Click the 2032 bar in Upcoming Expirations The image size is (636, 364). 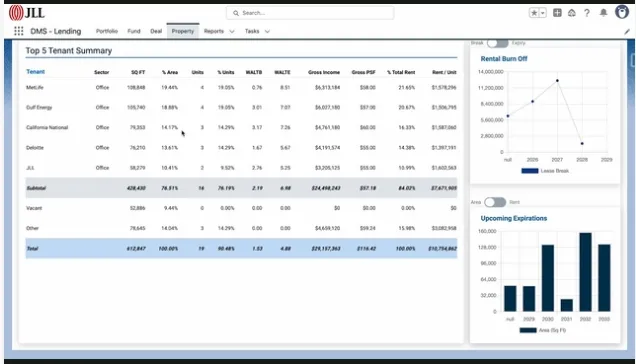point(585,272)
